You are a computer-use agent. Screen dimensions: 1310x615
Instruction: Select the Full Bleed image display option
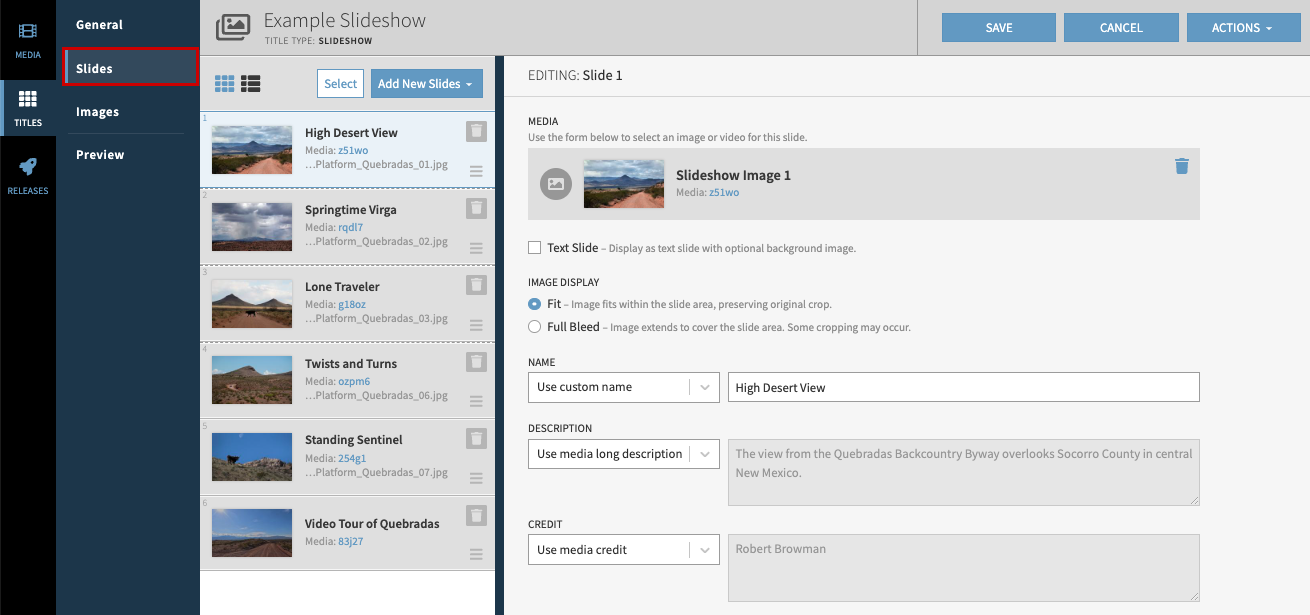[533, 325]
